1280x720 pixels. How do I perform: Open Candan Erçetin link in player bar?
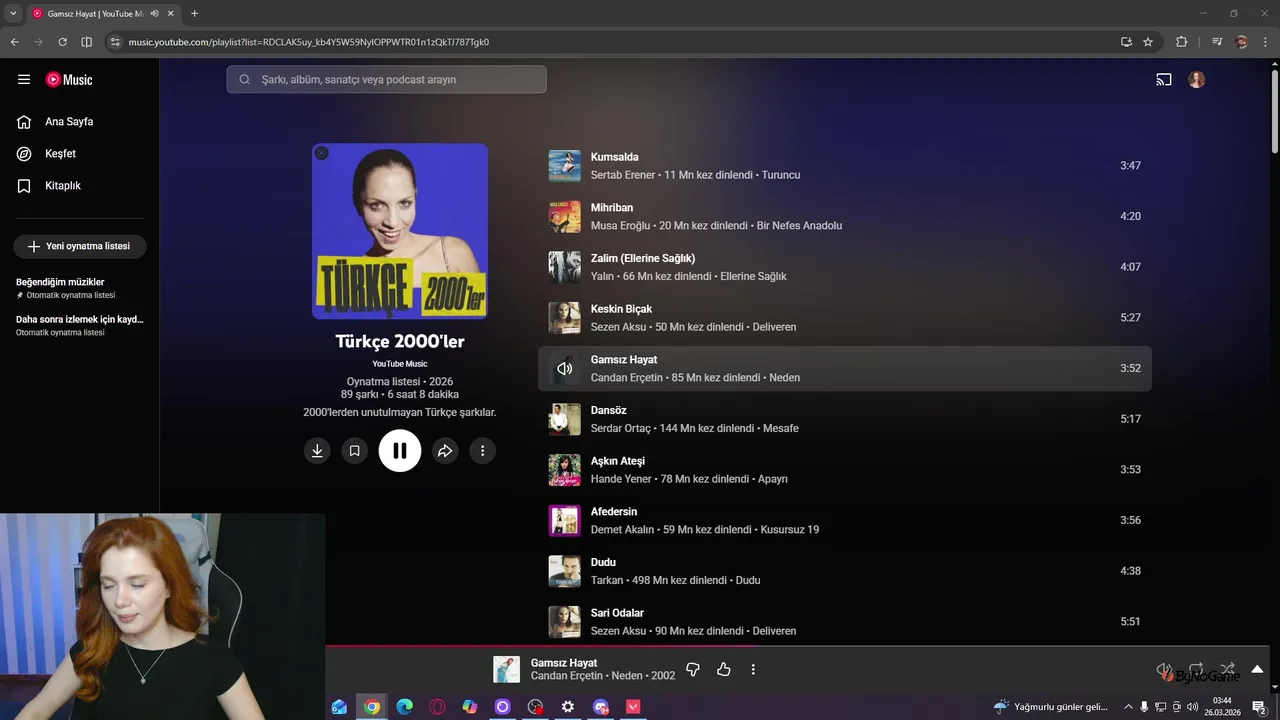[x=567, y=676]
